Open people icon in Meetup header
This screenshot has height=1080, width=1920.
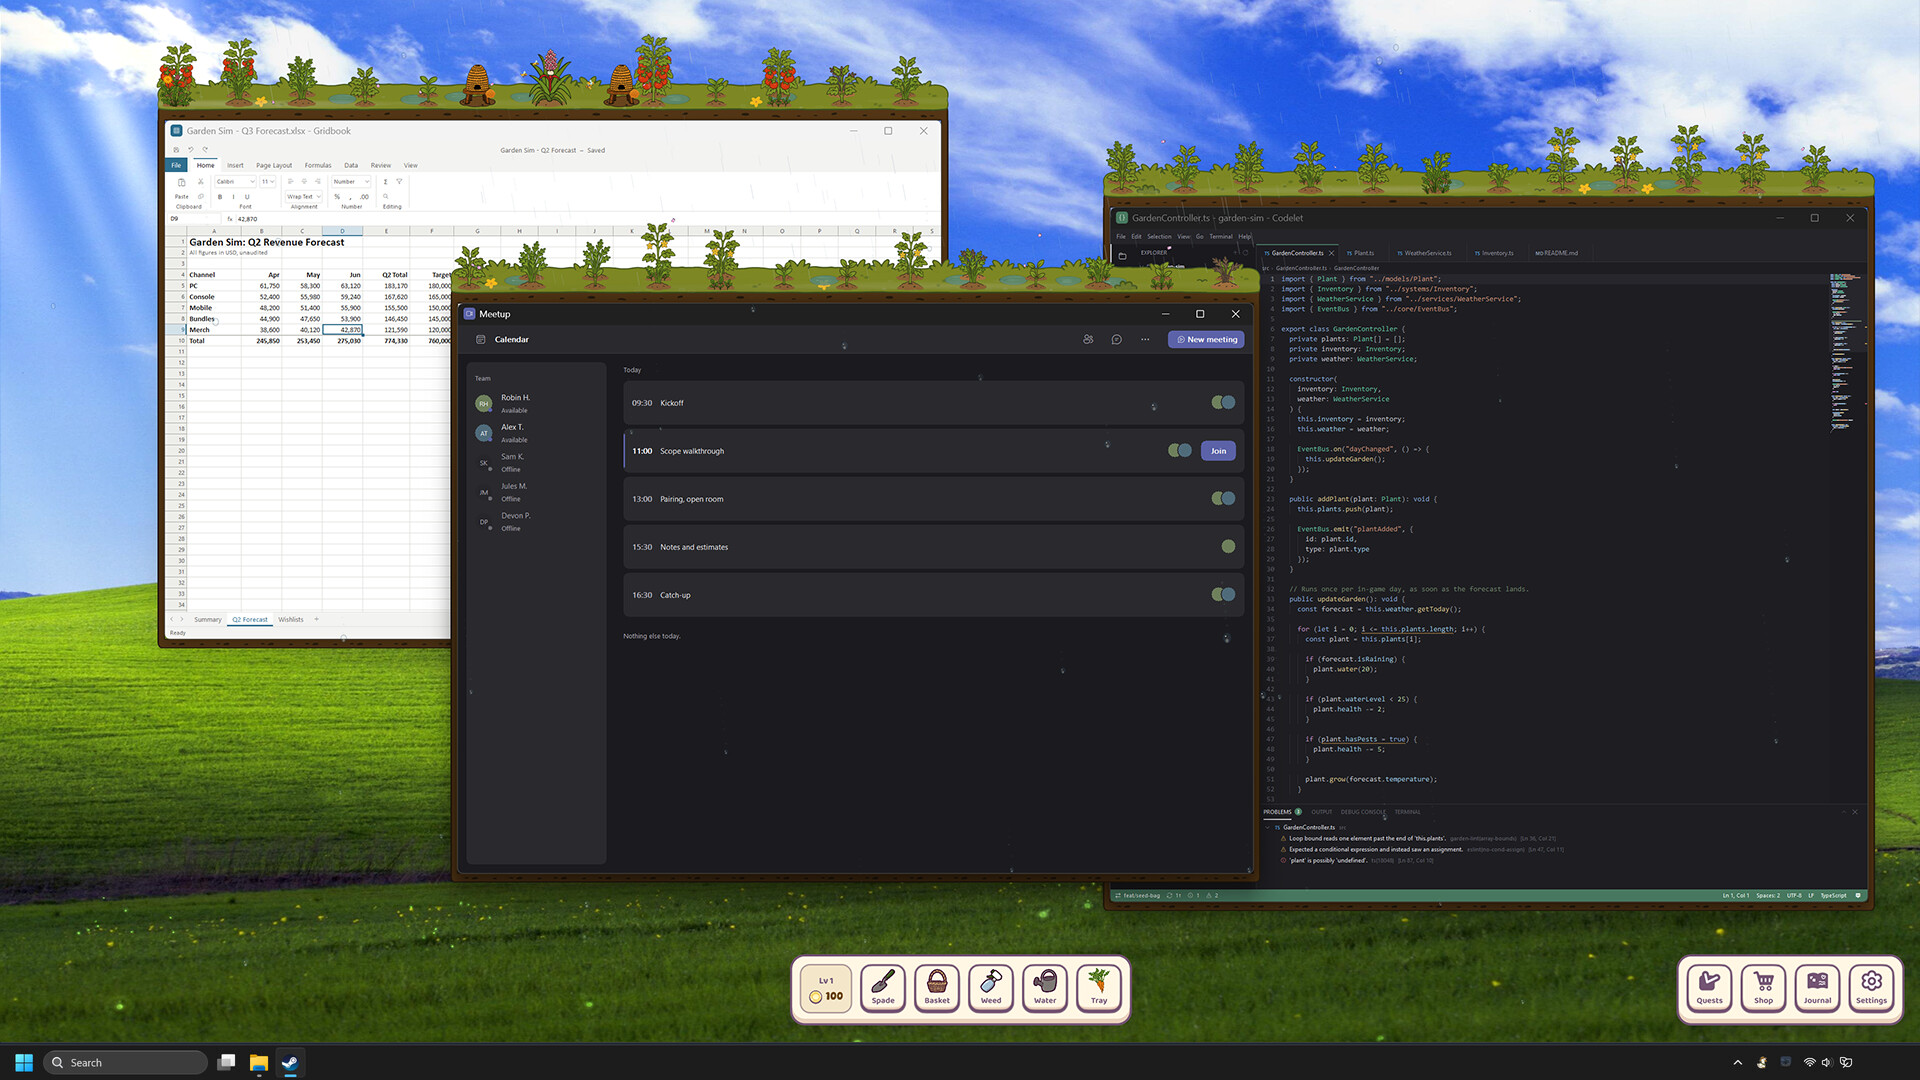(x=1088, y=339)
